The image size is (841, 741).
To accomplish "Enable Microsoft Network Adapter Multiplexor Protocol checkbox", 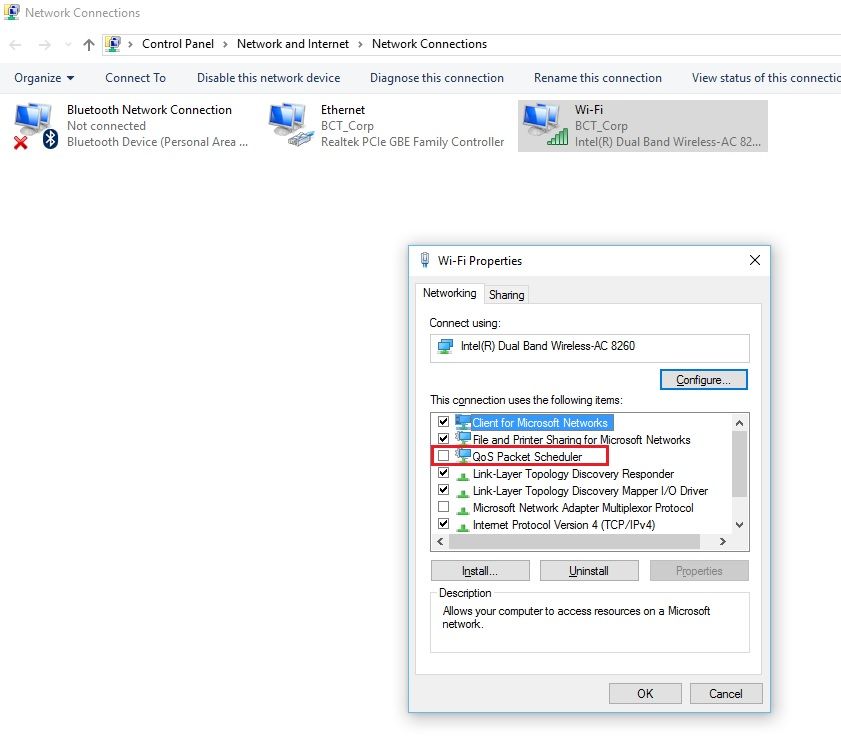I will coord(444,507).
